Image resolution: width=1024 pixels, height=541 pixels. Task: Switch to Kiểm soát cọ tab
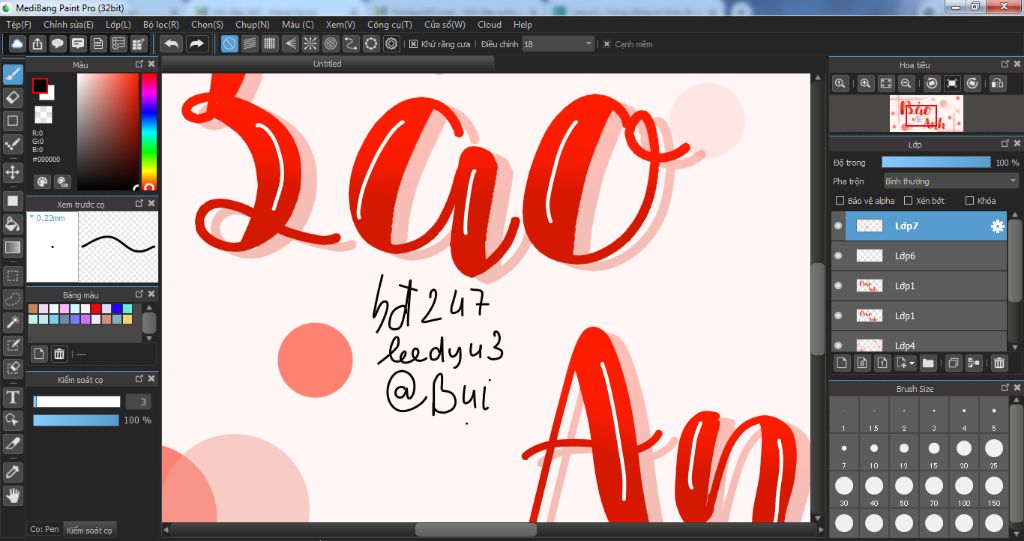[x=89, y=530]
